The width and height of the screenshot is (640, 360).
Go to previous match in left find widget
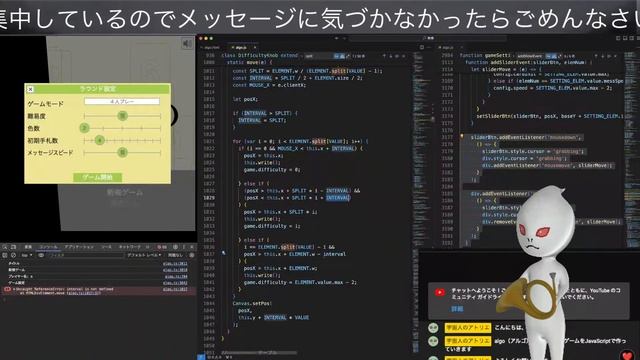coord(384,56)
